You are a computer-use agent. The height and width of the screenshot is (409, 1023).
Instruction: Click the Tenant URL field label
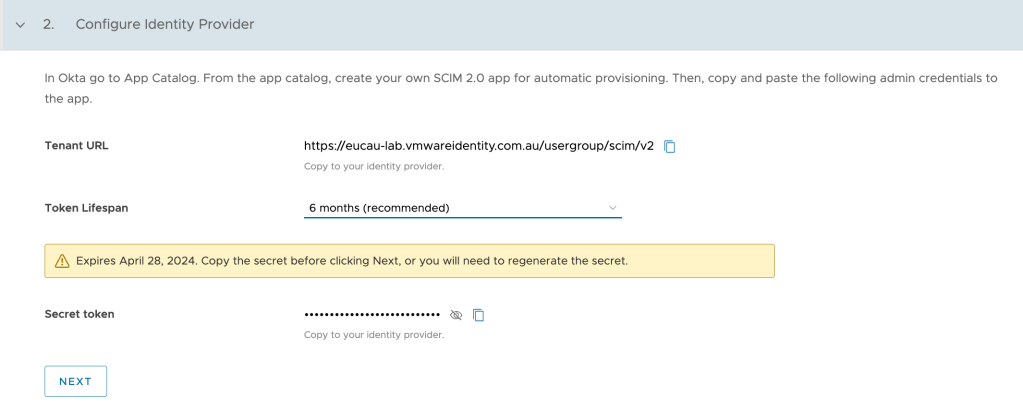[76, 146]
